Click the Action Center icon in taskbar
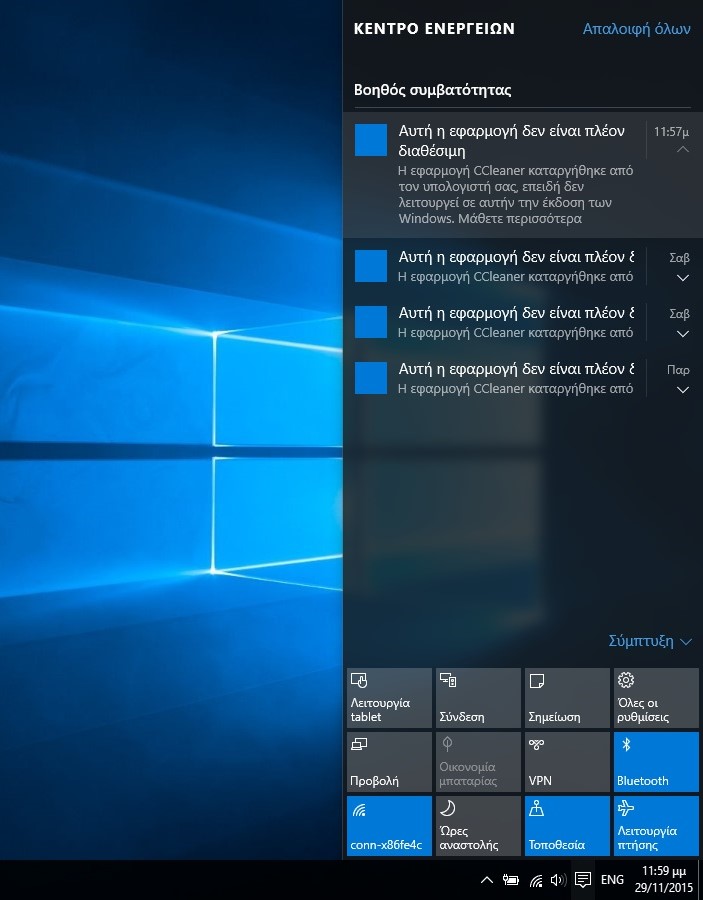This screenshot has width=703, height=900. [x=583, y=879]
